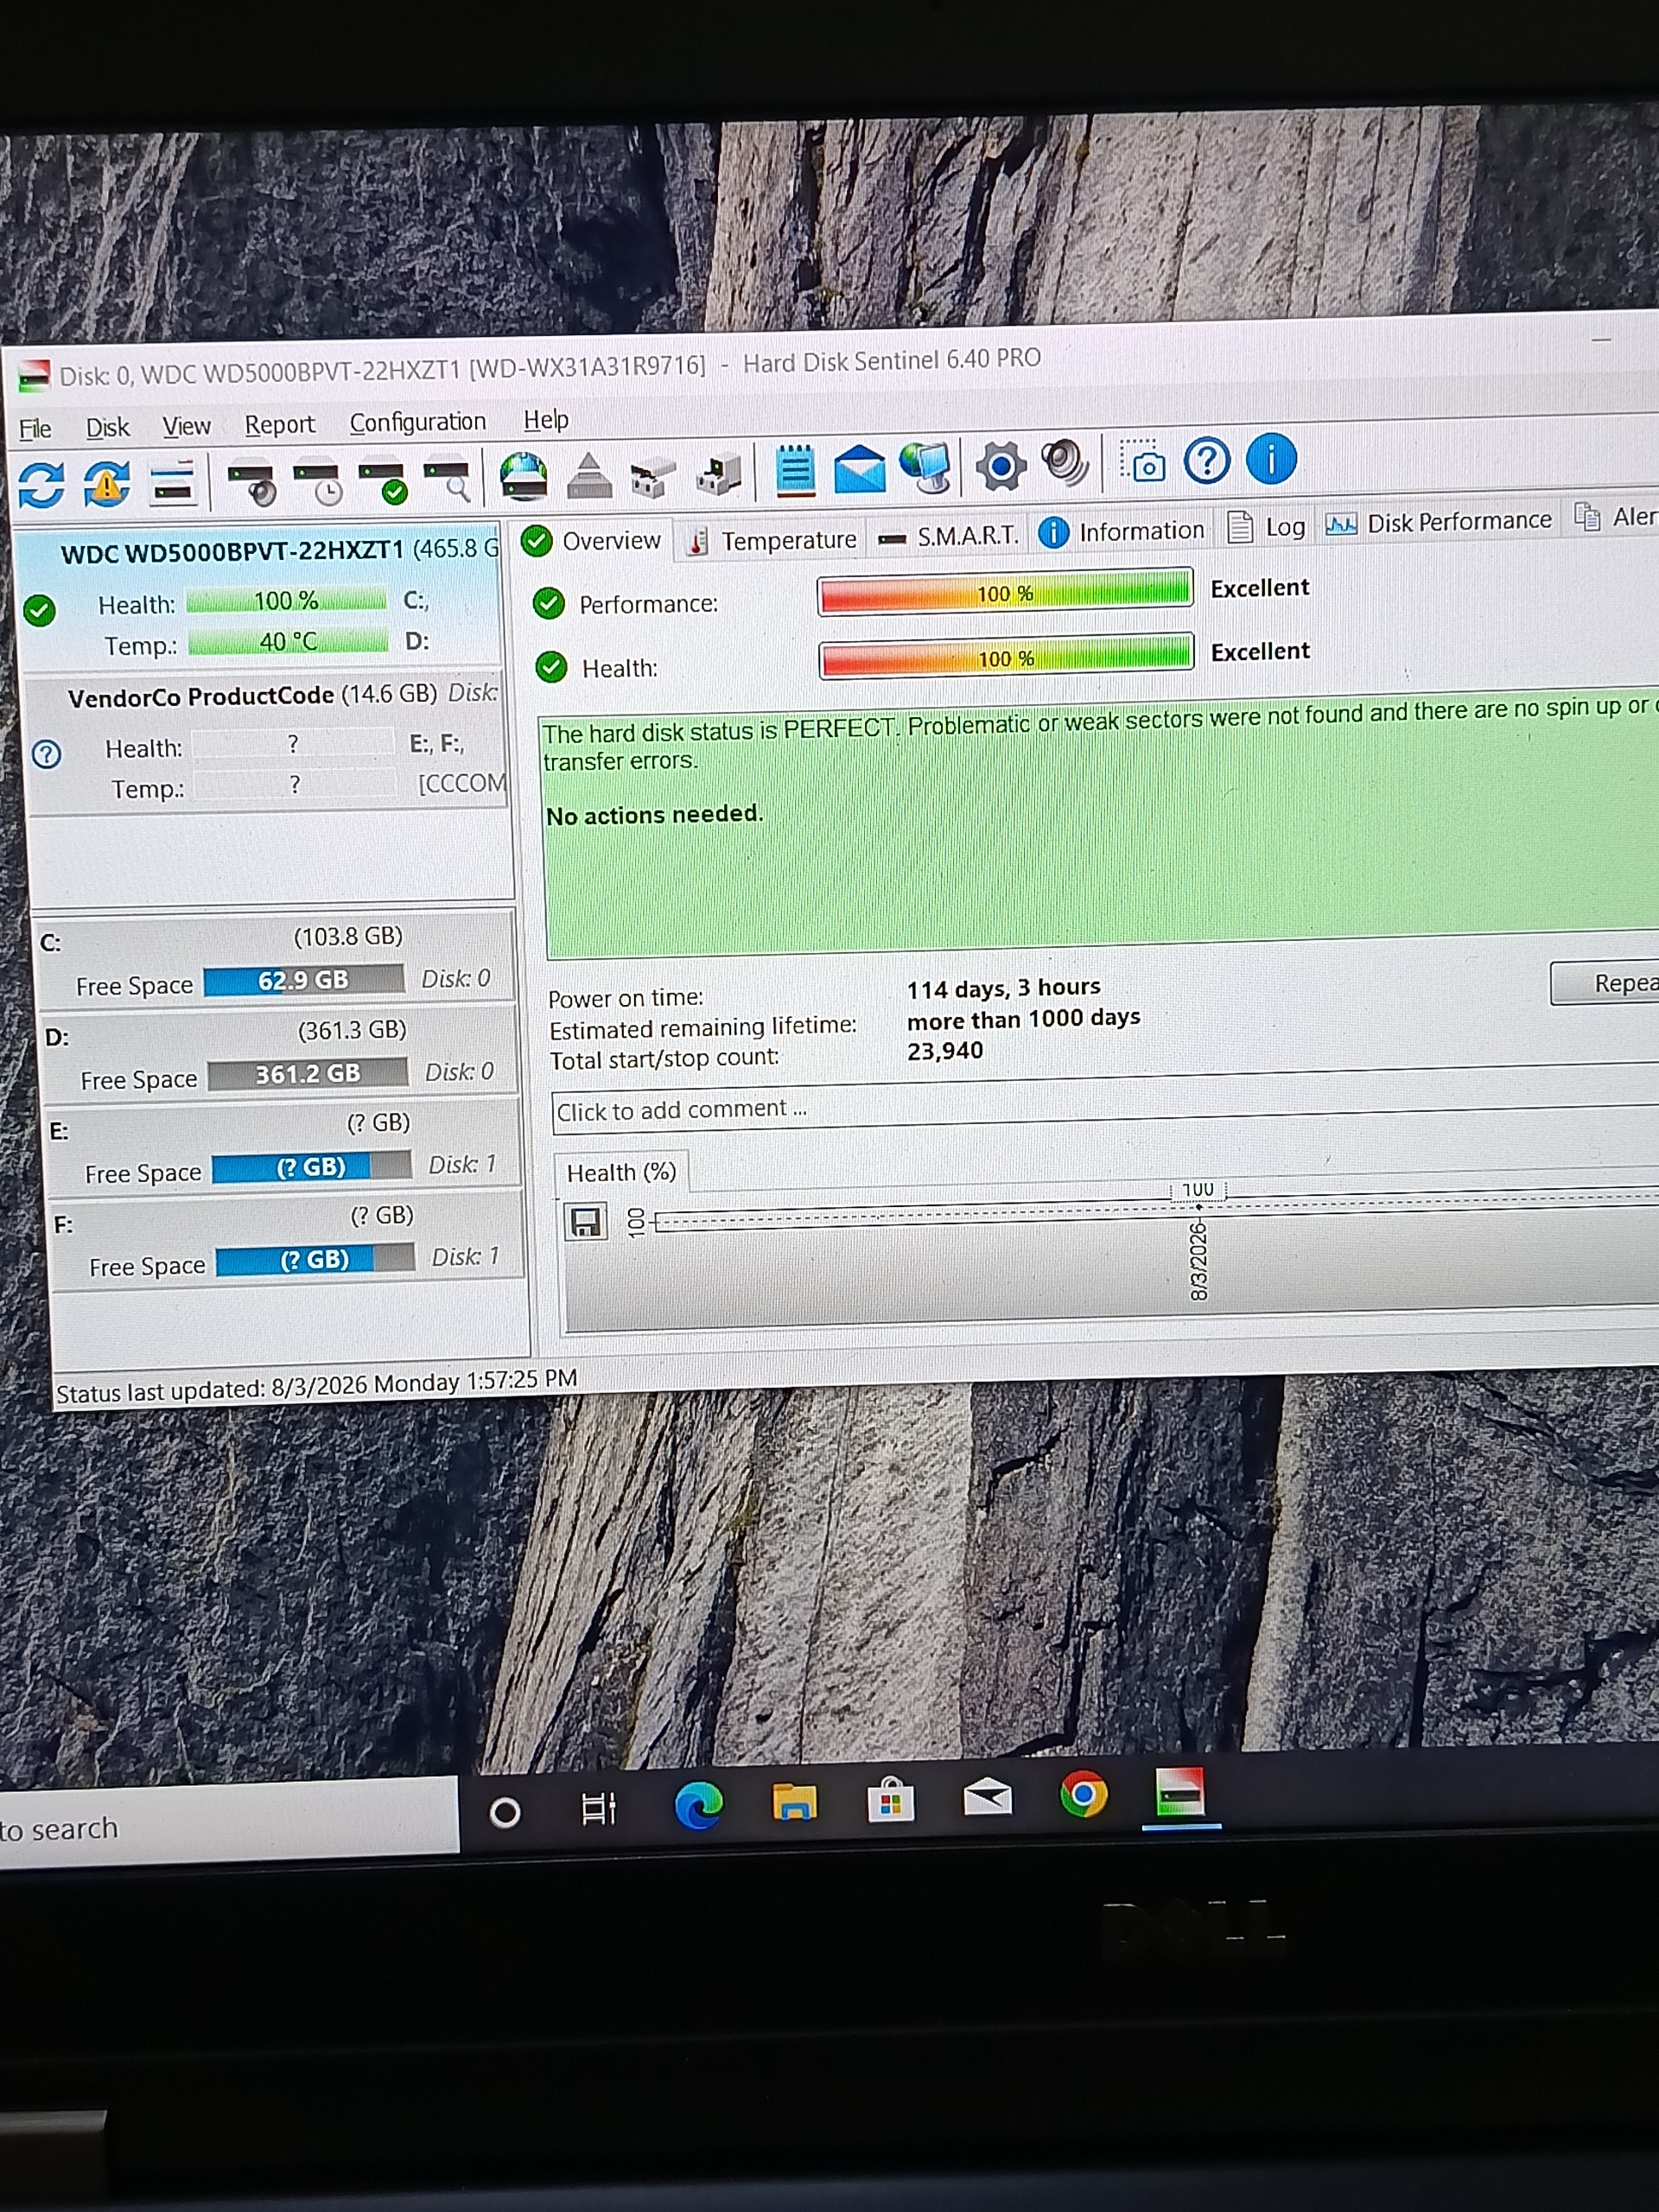Click the envelope send-mail toolbar icon
The width and height of the screenshot is (1659, 2212).
[859, 469]
